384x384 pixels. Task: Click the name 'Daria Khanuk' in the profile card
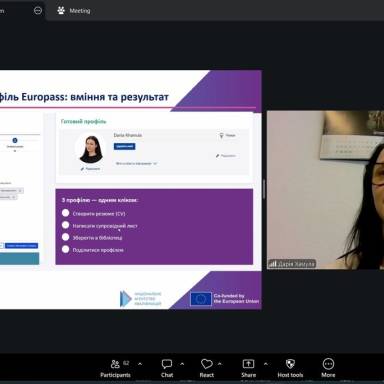(x=128, y=135)
